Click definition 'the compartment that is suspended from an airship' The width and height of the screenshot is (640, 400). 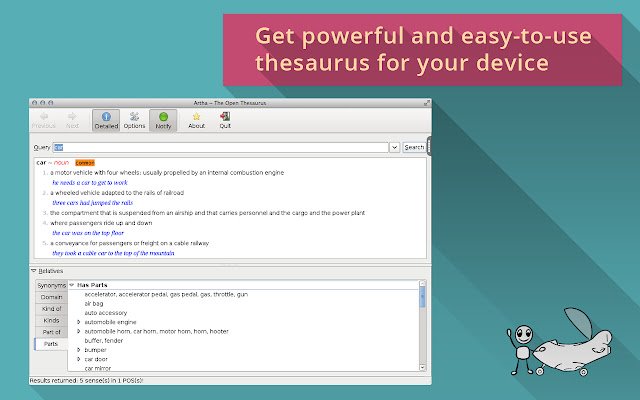[207, 213]
